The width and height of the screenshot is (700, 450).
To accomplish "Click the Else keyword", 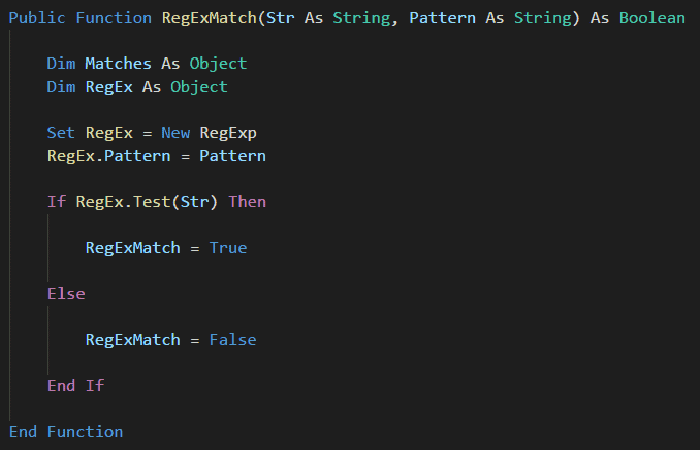I will click(66, 294).
